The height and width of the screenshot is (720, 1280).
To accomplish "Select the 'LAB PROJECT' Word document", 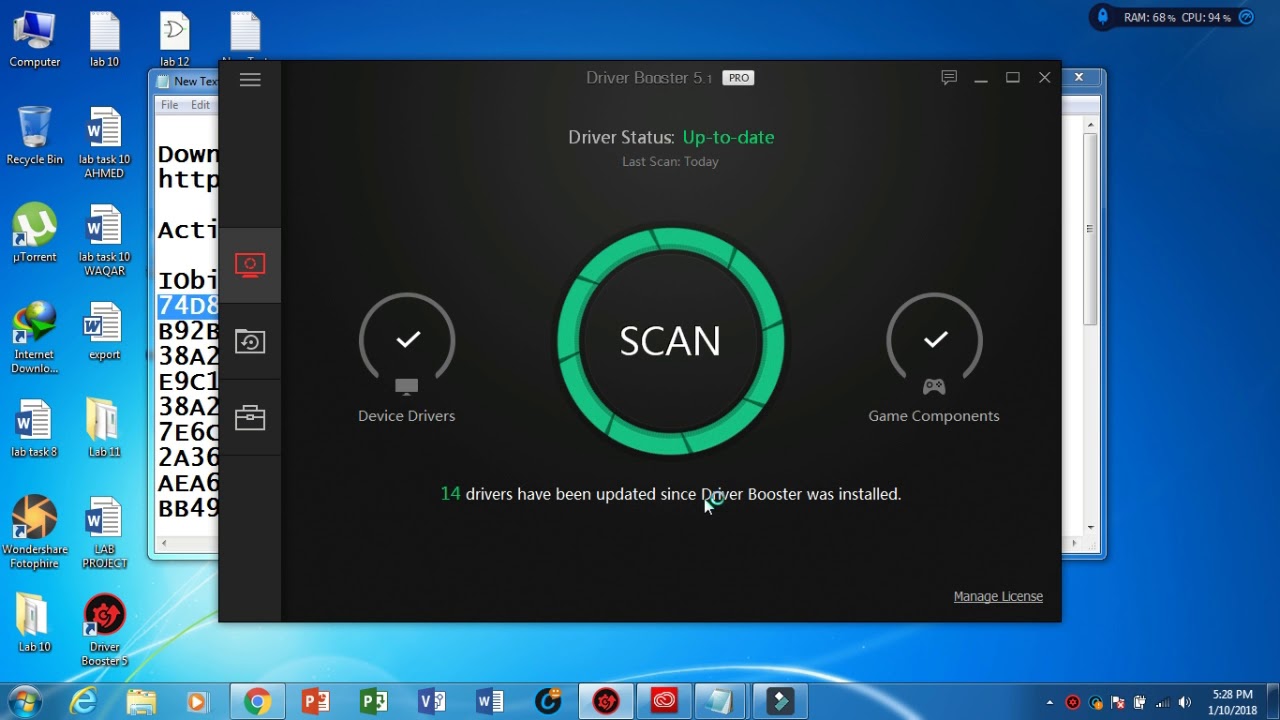I will [105, 532].
